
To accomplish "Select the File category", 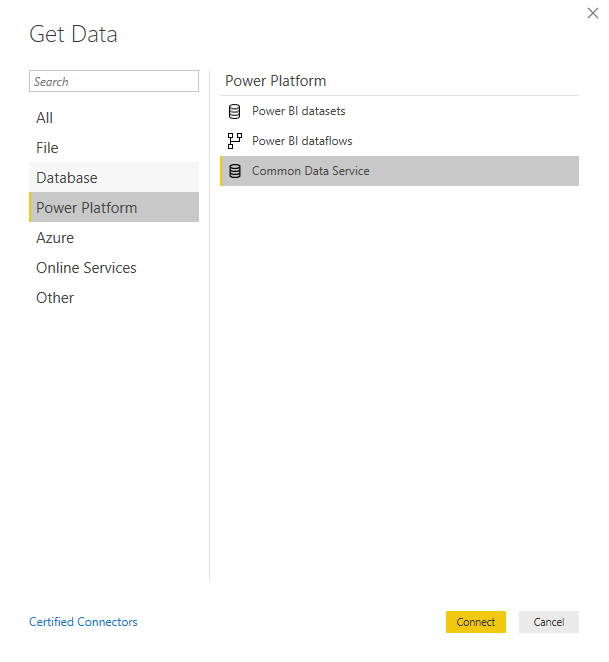I will tap(114, 147).
